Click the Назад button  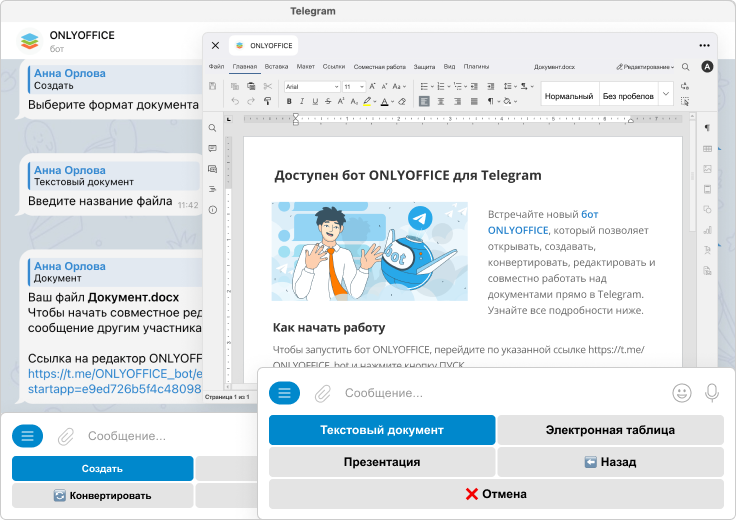tap(610, 462)
